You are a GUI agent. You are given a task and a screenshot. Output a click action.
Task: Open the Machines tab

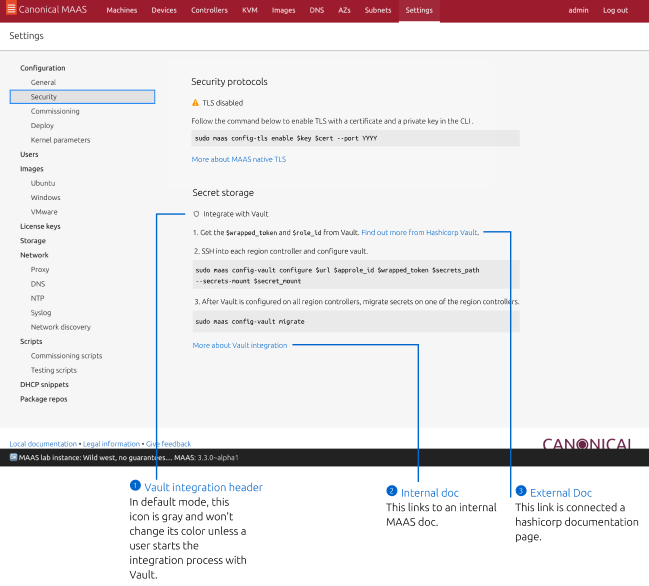pos(121,10)
